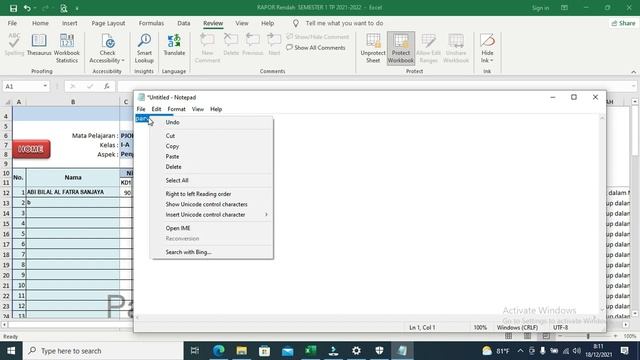This screenshot has width=640, height=360.
Task: Open the Translate tool
Action: click(174, 45)
